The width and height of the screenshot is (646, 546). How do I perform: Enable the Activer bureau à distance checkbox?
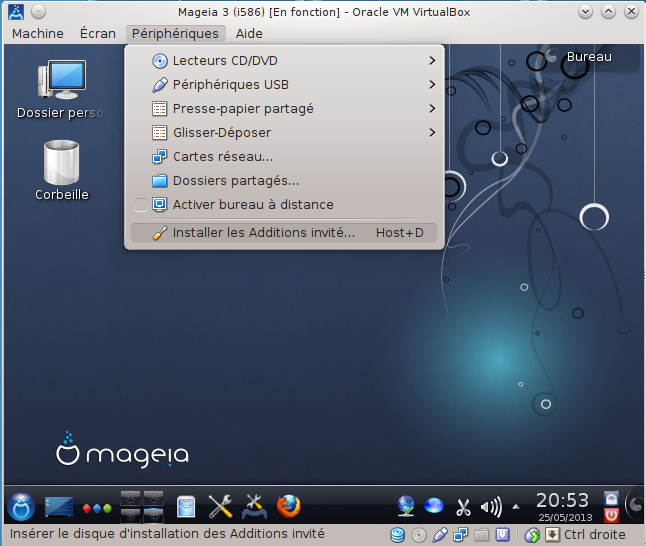tap(140, 205)
